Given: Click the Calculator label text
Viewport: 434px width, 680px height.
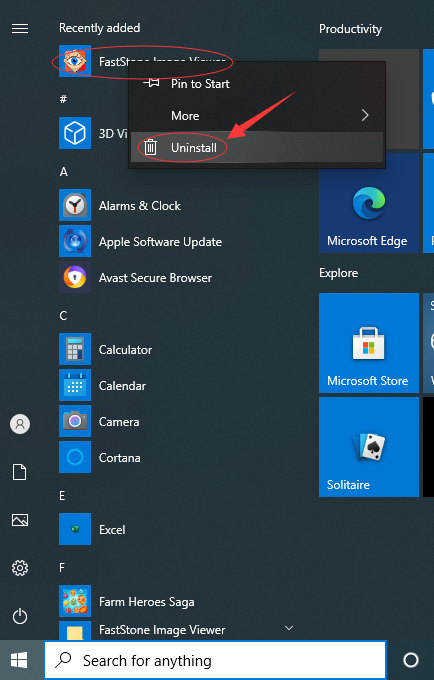Looking at the screenshot, I should point(125,350).
